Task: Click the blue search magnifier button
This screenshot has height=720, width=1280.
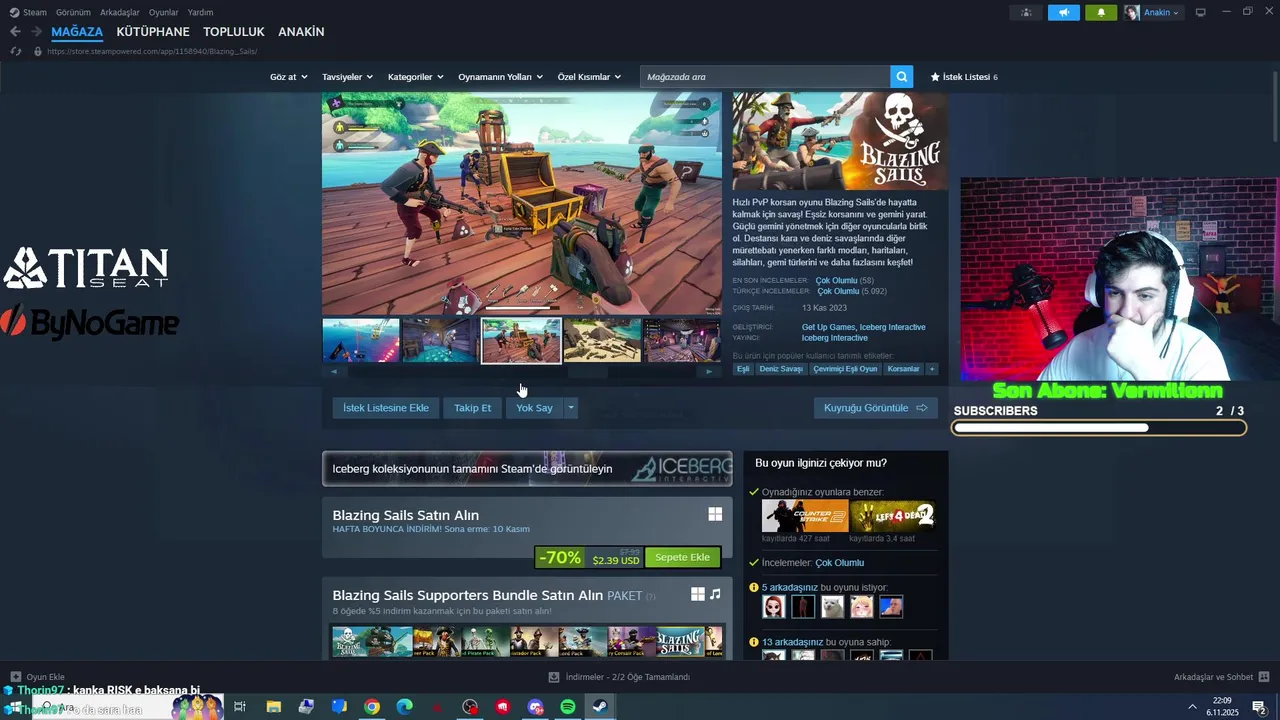Action: (902, 77)
